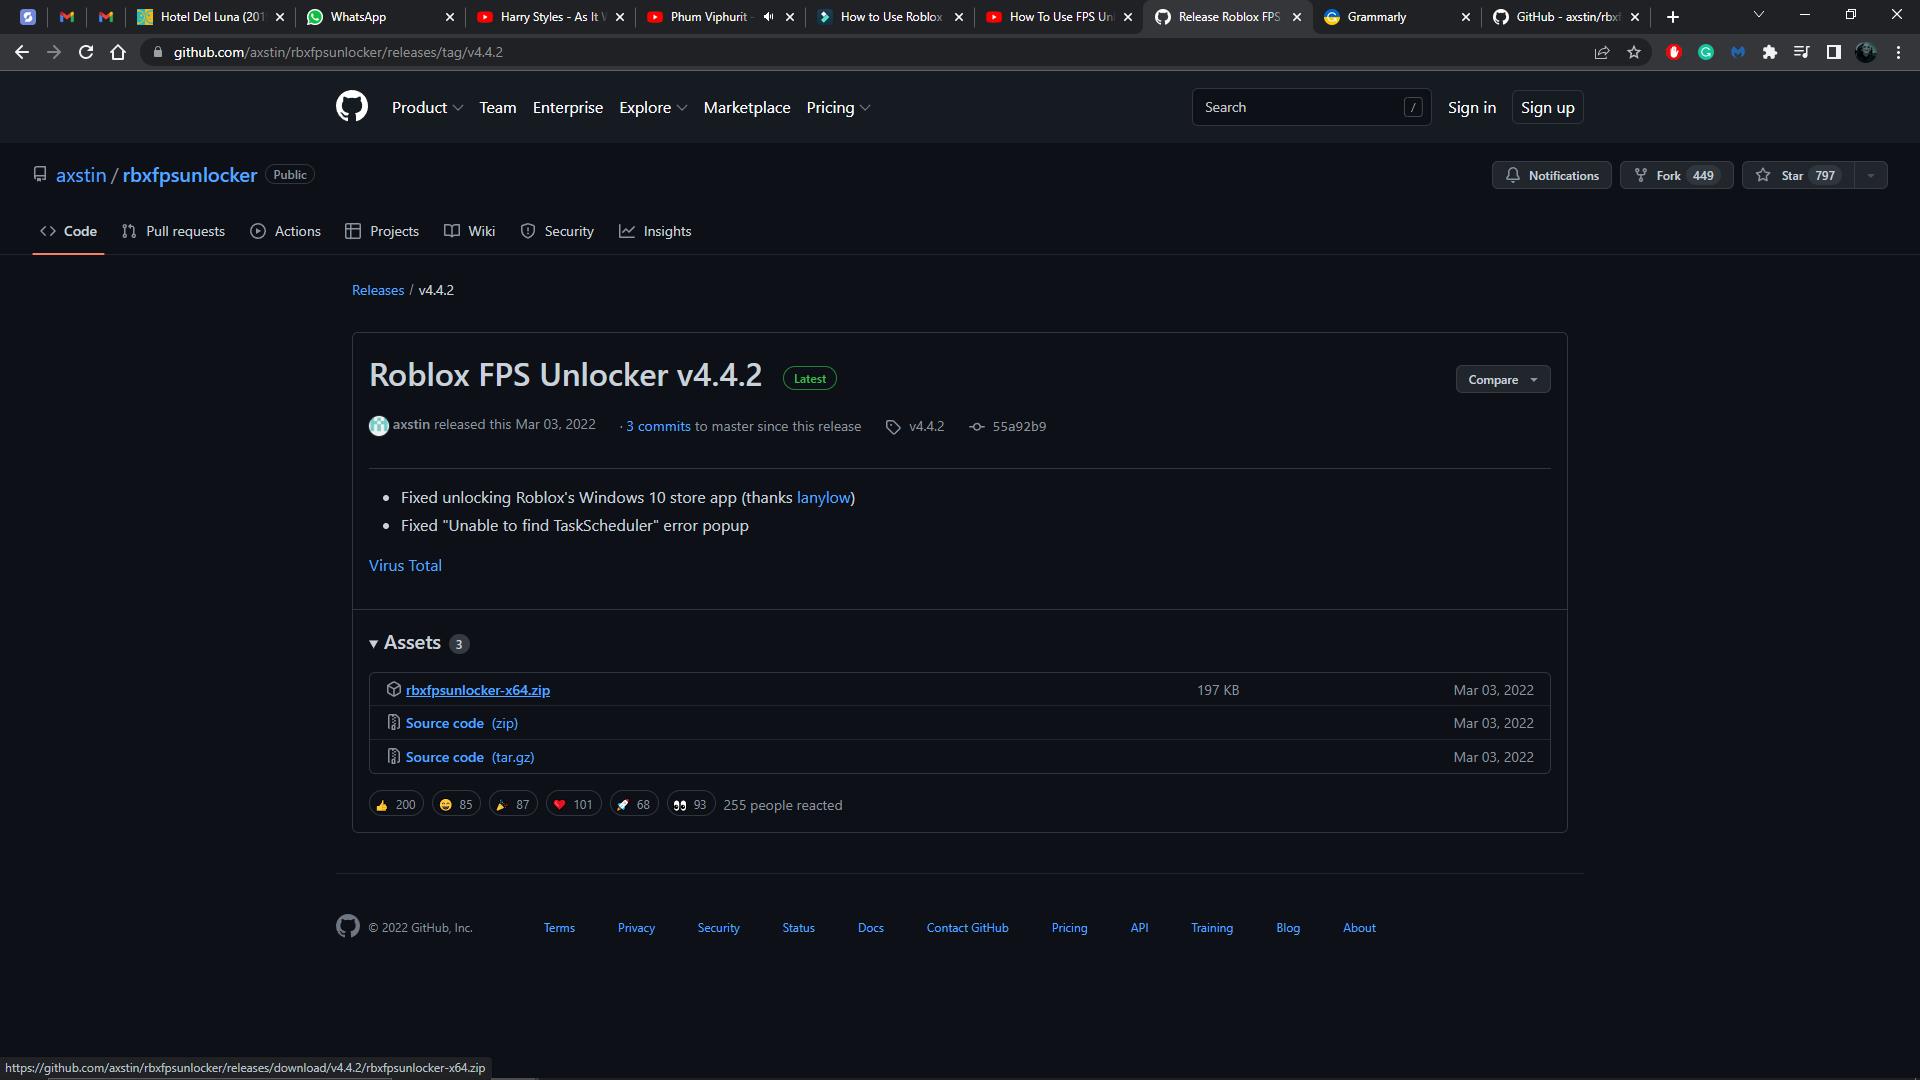1920x1080 pixels.
Task: Open Insights tab
Action: coord(655,231)
